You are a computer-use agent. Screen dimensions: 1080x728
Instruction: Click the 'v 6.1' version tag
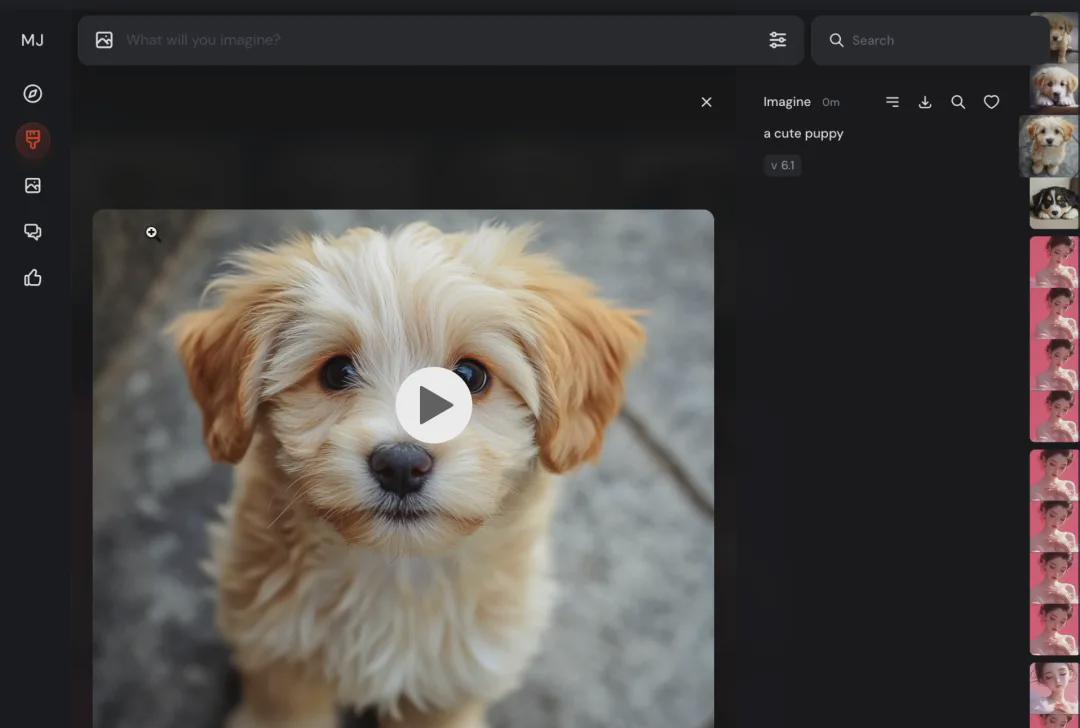(782, 165)
